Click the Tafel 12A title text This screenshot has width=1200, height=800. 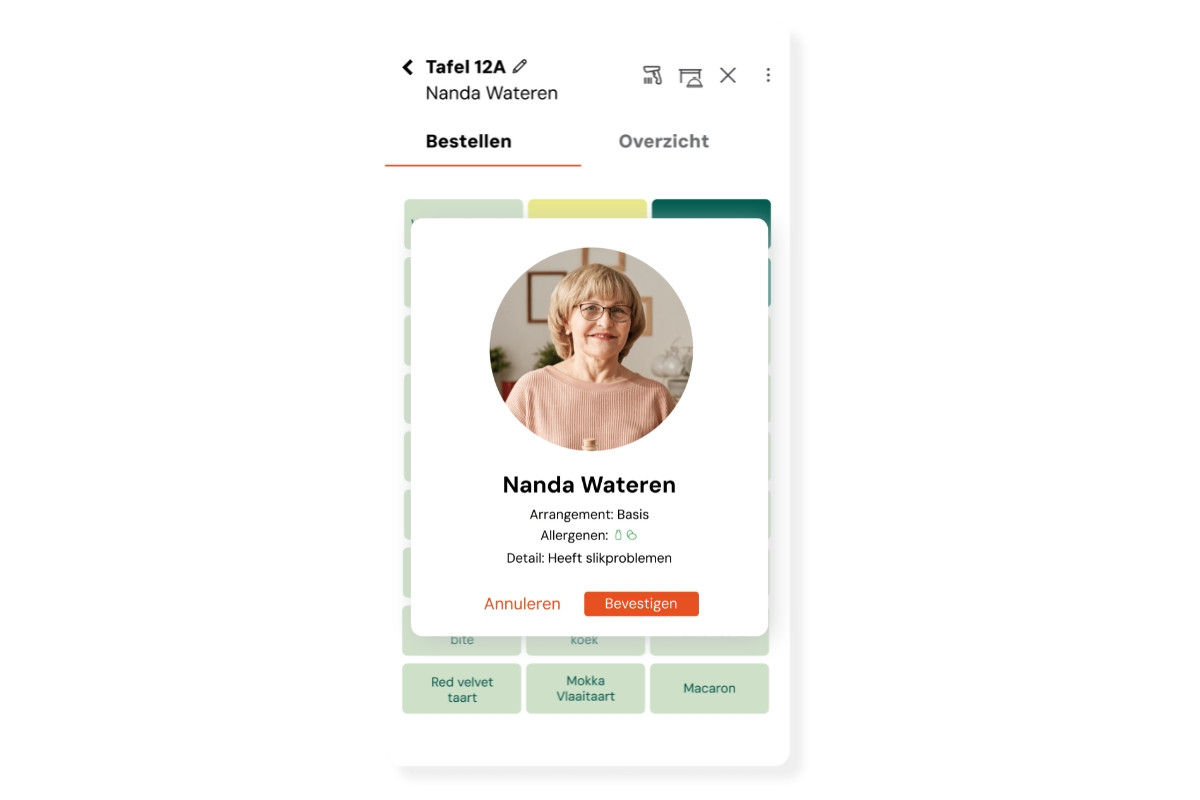click(466, 67)
